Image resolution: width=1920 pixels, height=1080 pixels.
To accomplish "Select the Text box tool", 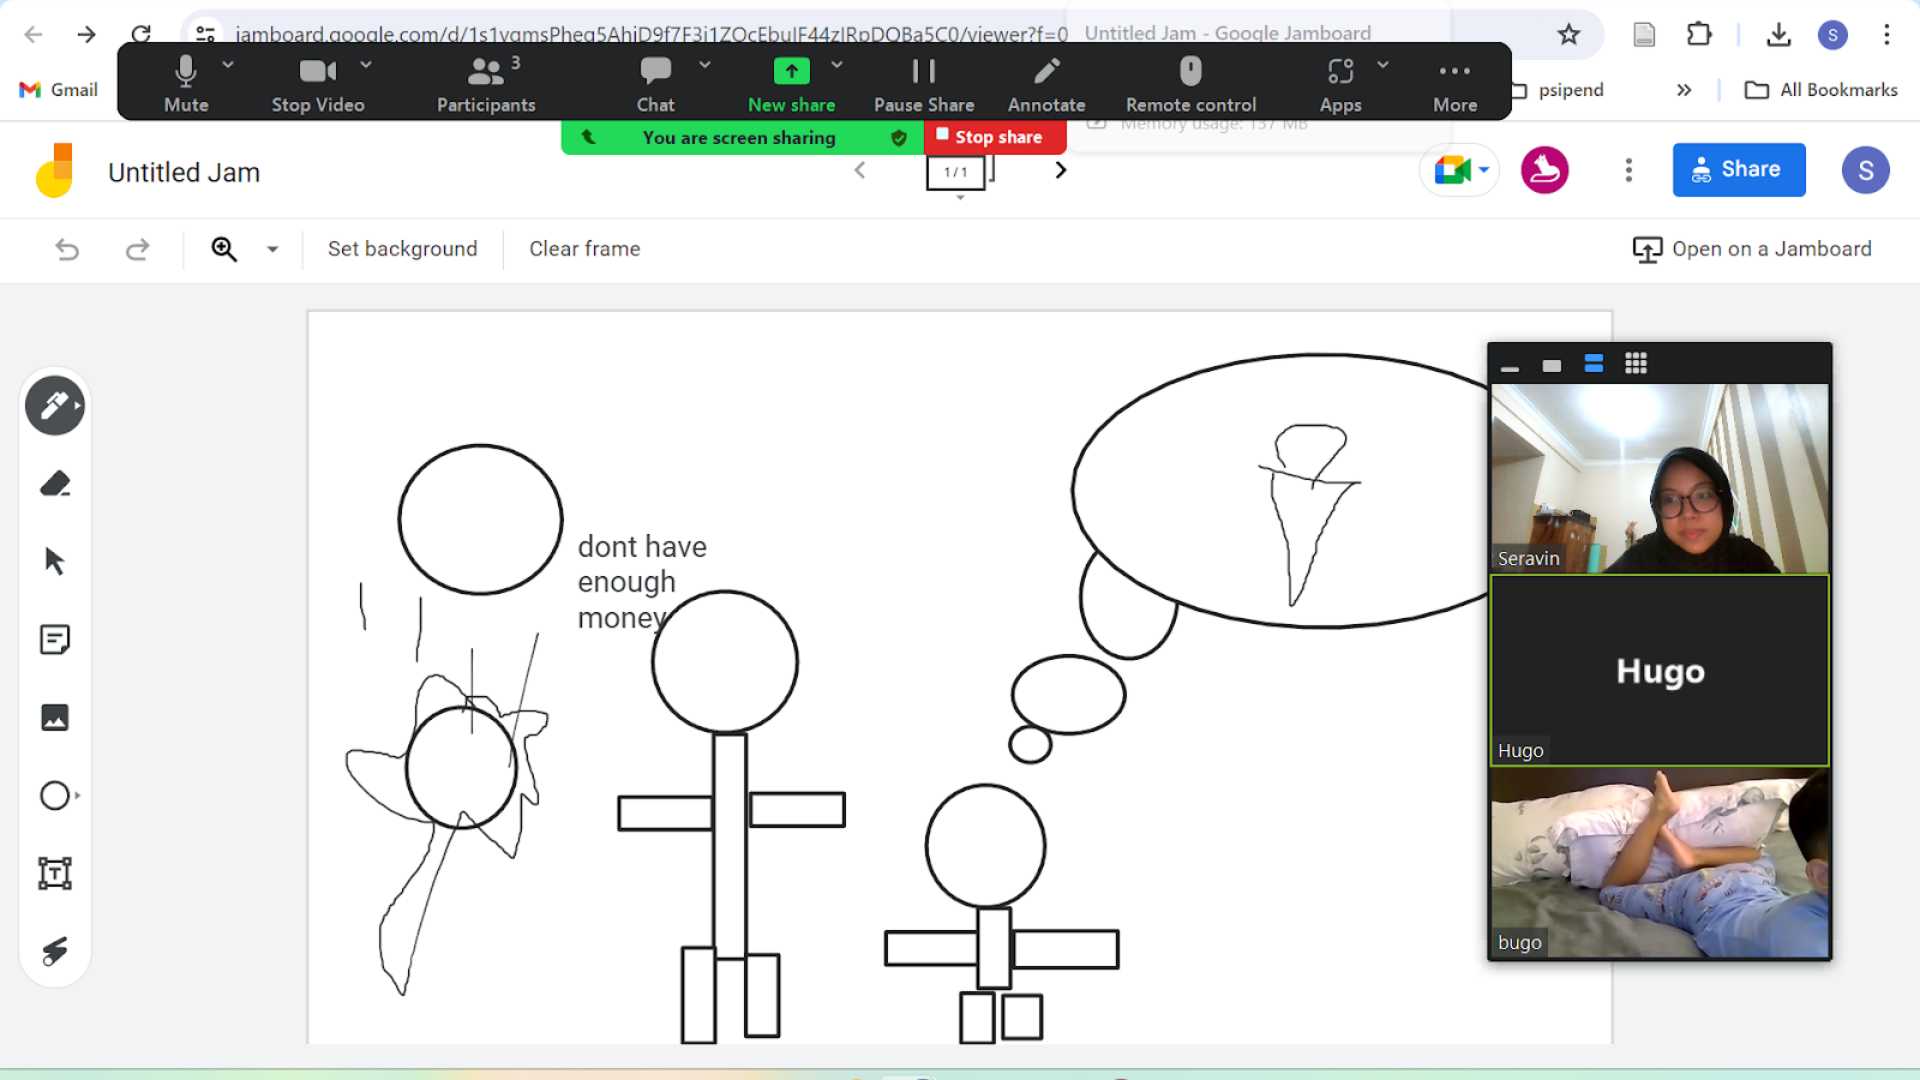I will [54, 873].
